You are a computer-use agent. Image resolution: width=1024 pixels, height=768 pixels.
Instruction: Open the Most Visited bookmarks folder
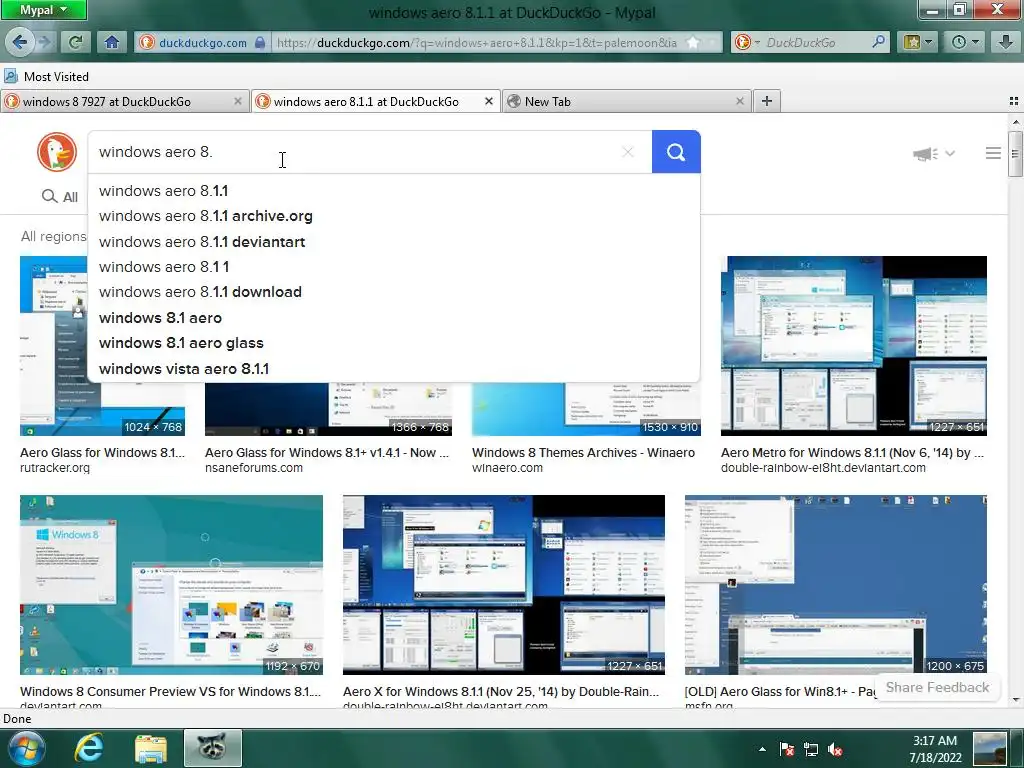[x=46, y=76]
